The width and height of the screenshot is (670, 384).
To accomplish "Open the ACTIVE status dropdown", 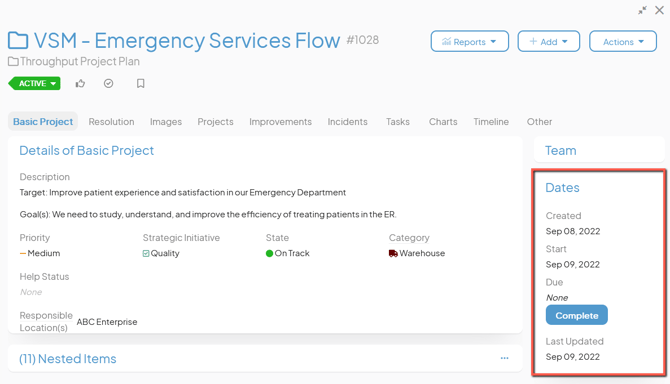I will pyautogui.click(x=35, y=83).
